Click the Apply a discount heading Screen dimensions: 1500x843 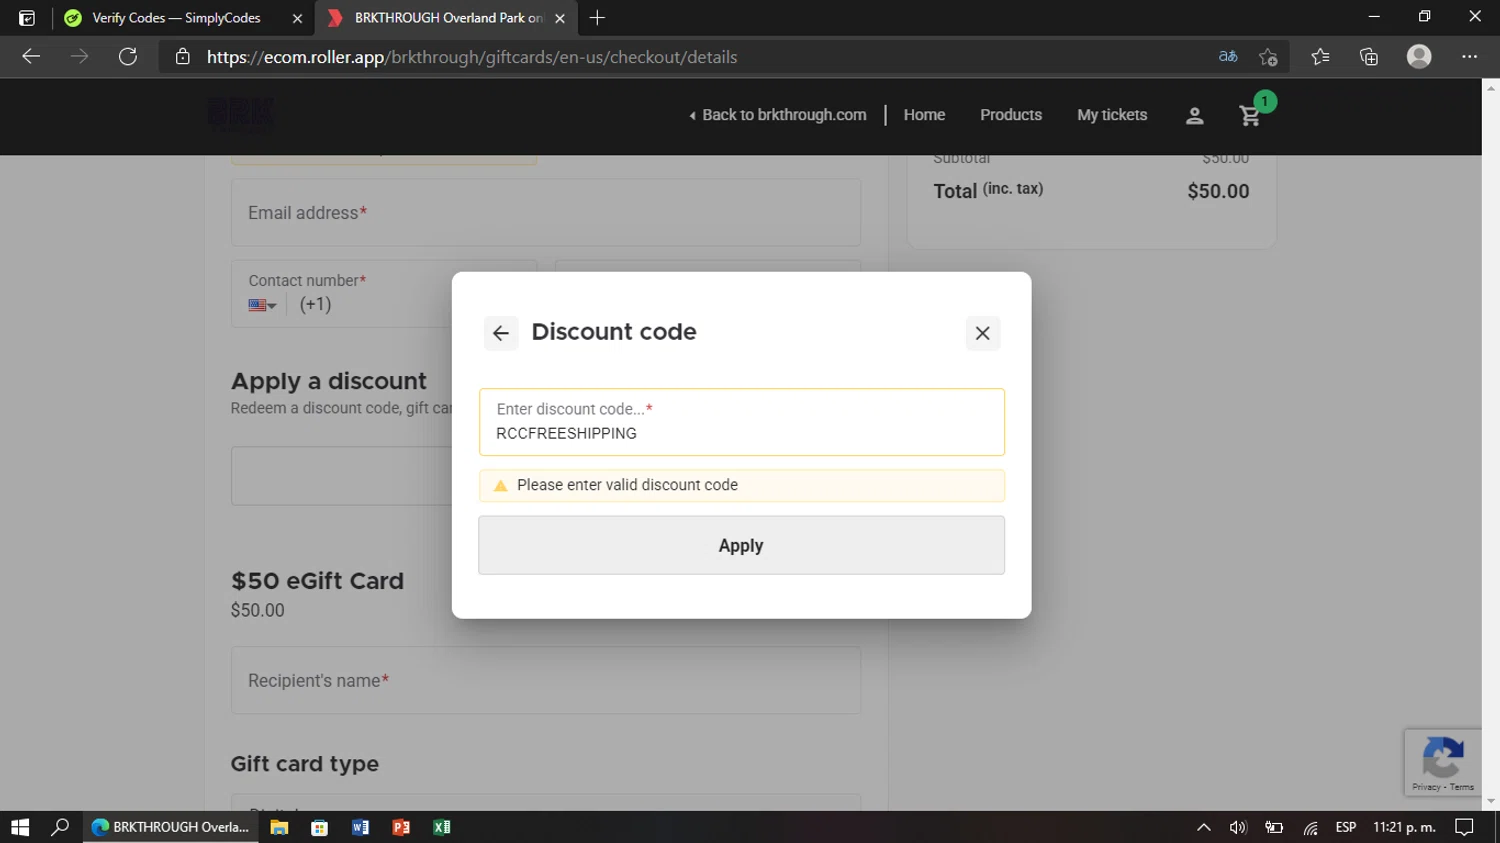click(328, 381)
